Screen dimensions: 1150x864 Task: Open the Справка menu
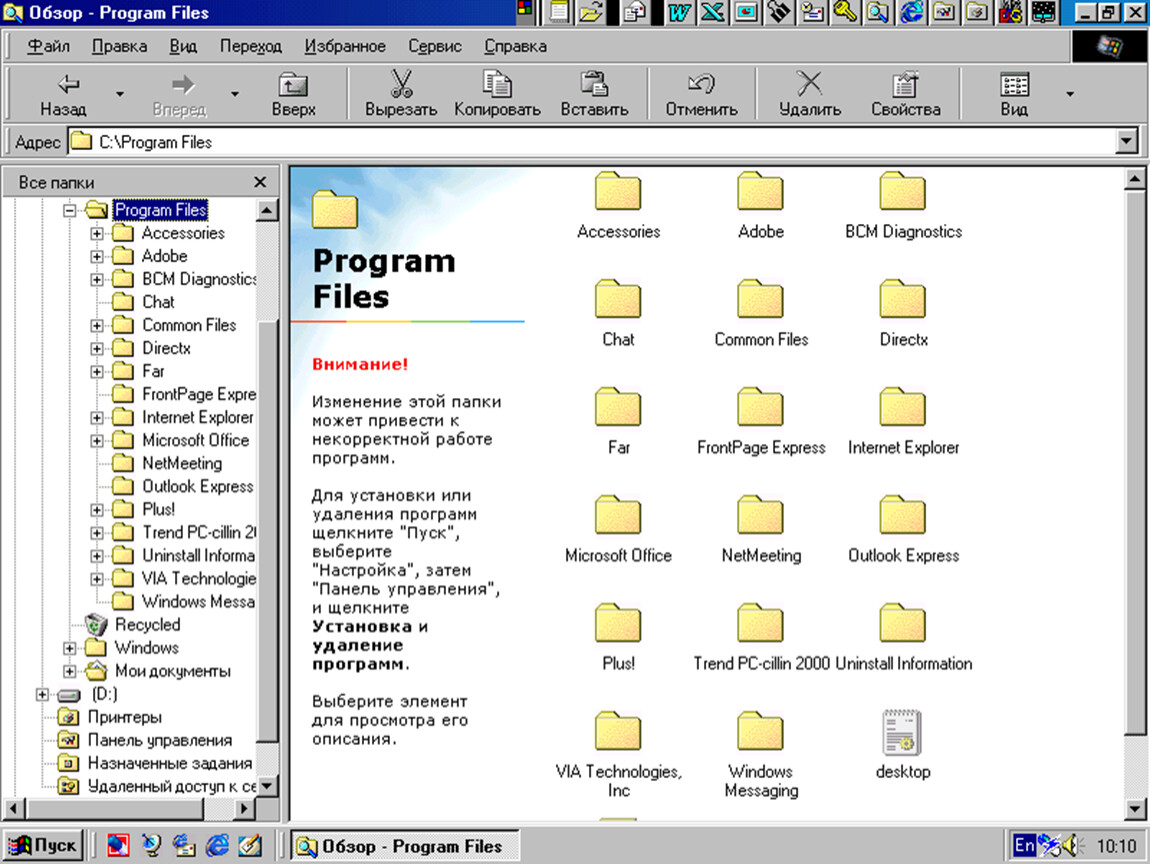(515, 46)
